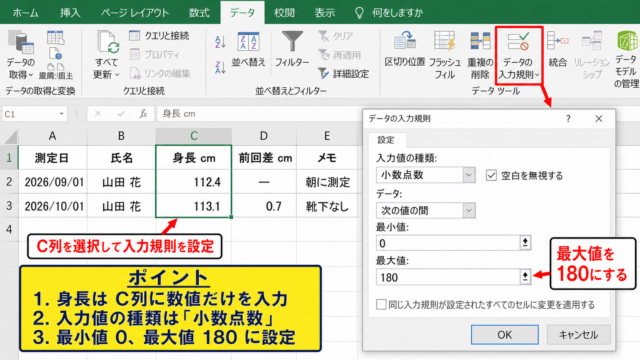640x360 pixels.
Task: Click 重複の削除 tool
Action: tap(480, 55)
